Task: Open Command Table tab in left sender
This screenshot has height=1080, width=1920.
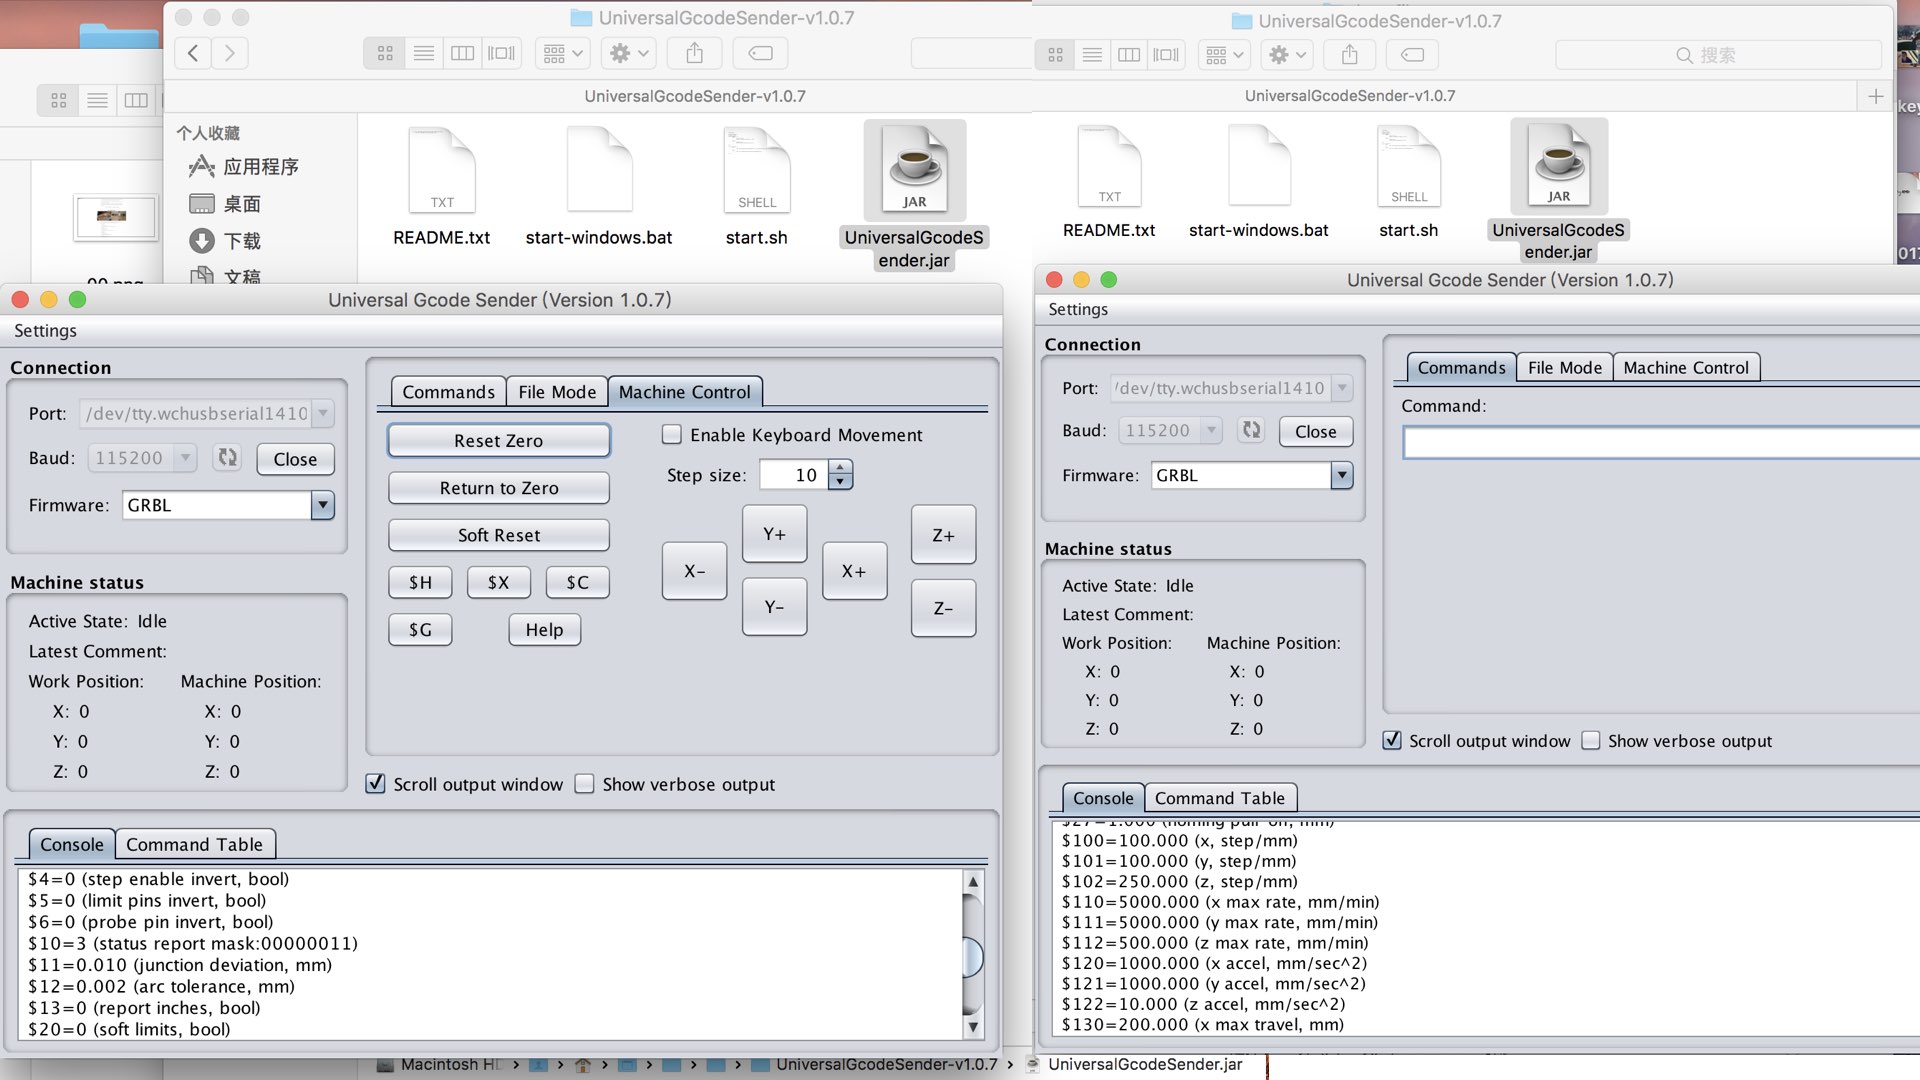Action: (195, 845)
